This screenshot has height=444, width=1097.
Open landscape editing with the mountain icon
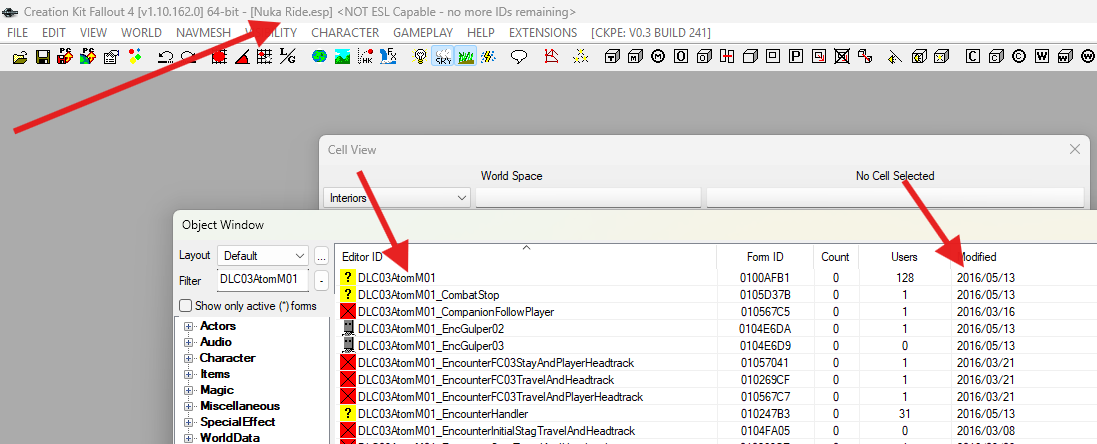click(x=342, y=57)
